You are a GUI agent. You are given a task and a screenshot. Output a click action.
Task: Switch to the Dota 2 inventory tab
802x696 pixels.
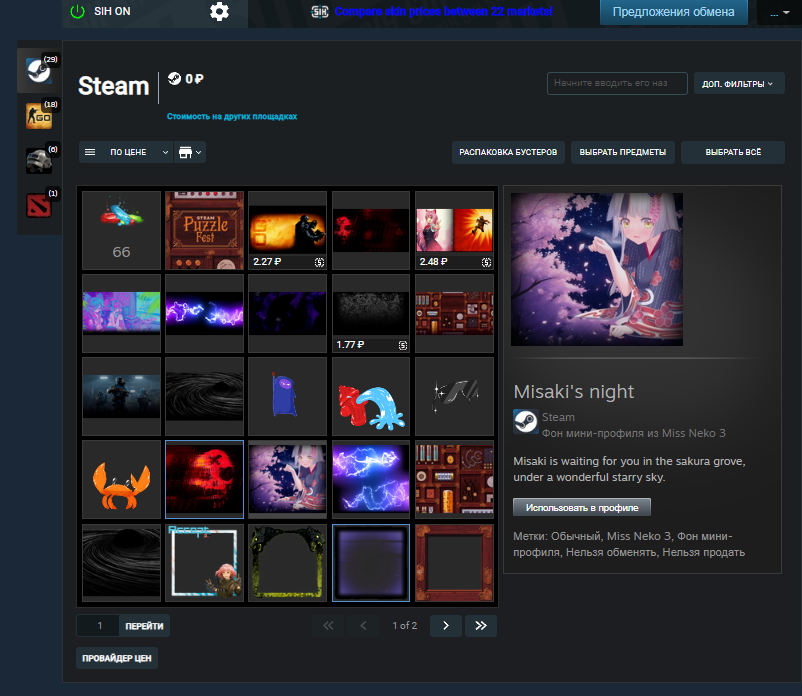(x=39, y=204)
